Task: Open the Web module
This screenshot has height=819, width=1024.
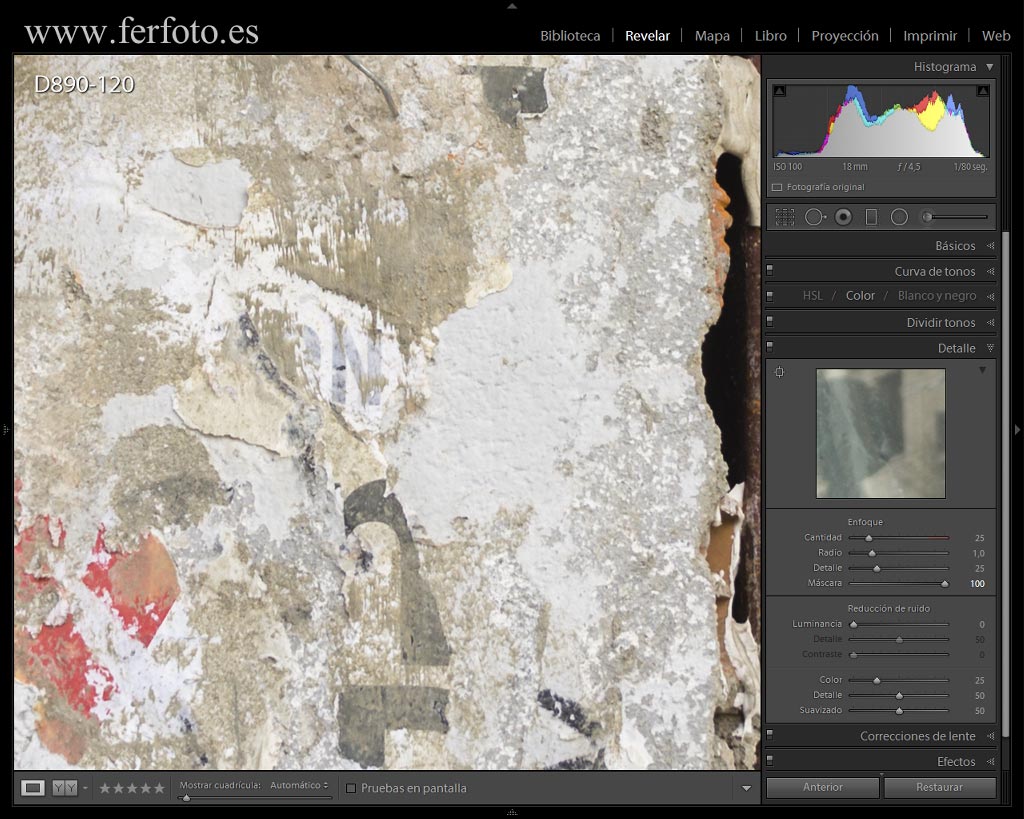Action: pos(996,36)
